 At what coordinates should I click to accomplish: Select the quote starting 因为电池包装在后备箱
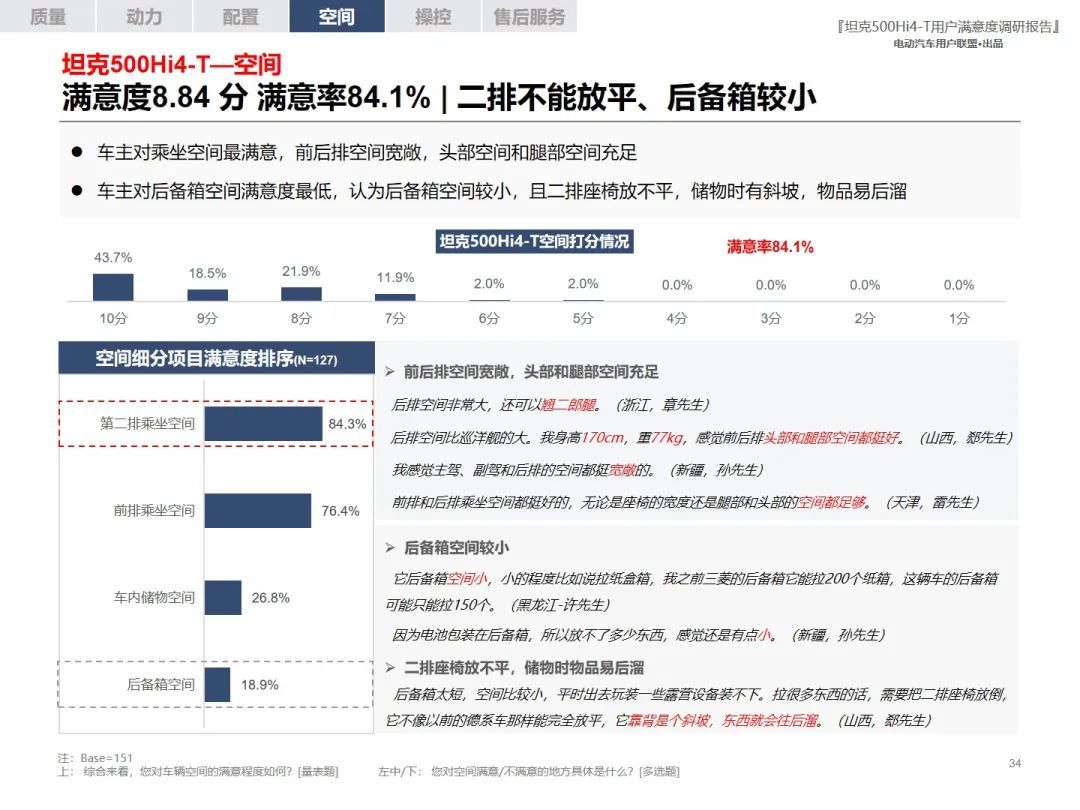coord(638,634)
